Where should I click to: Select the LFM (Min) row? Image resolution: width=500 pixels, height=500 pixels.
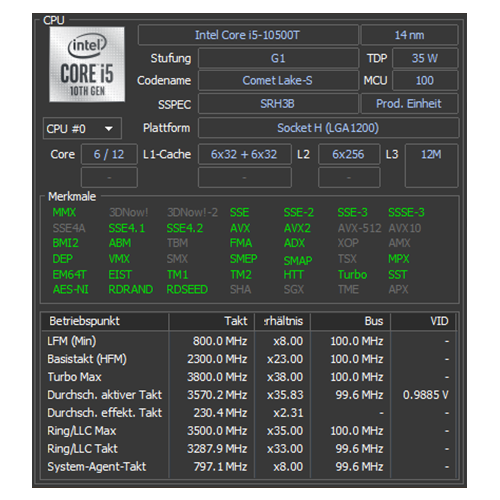tap(249, 341)
